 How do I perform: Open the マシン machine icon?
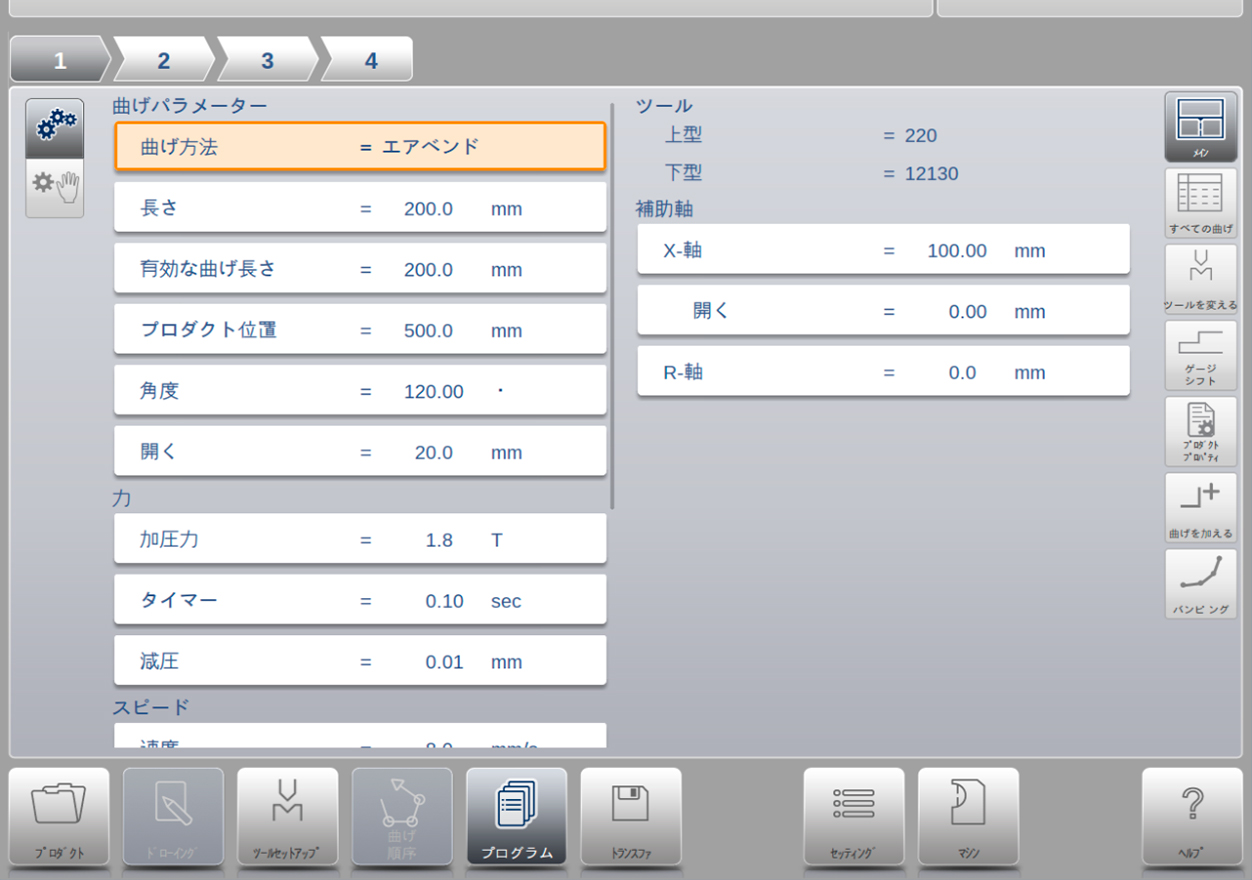tap(968, 816)
